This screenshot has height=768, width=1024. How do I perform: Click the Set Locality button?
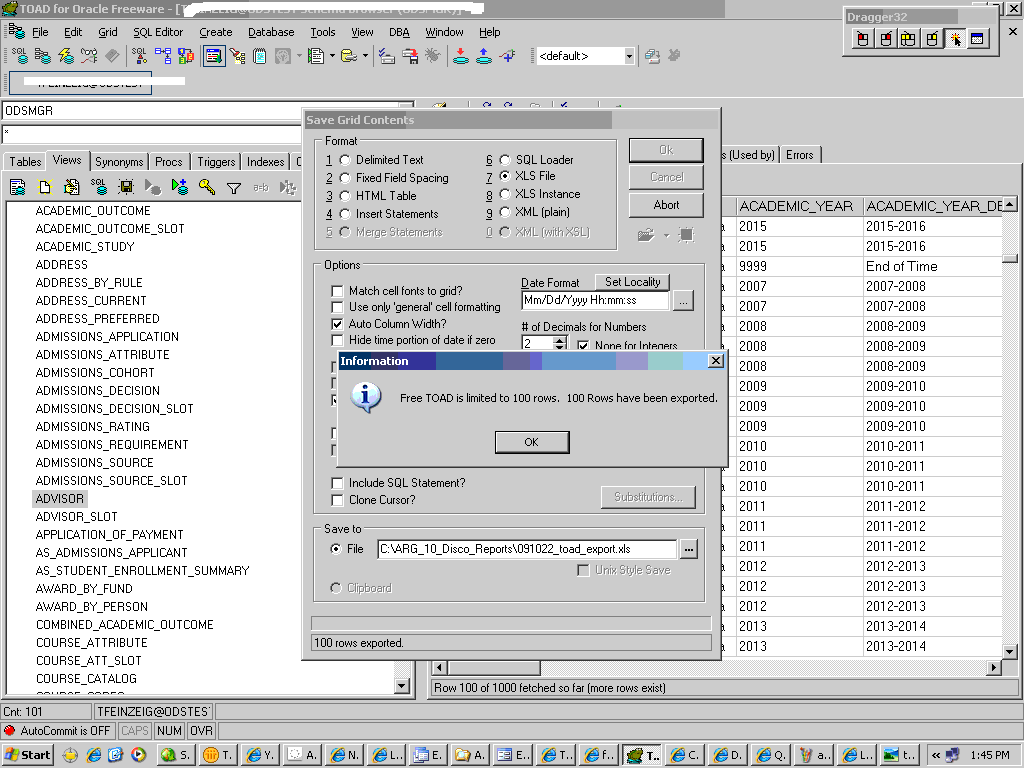(x=632, y=281)
